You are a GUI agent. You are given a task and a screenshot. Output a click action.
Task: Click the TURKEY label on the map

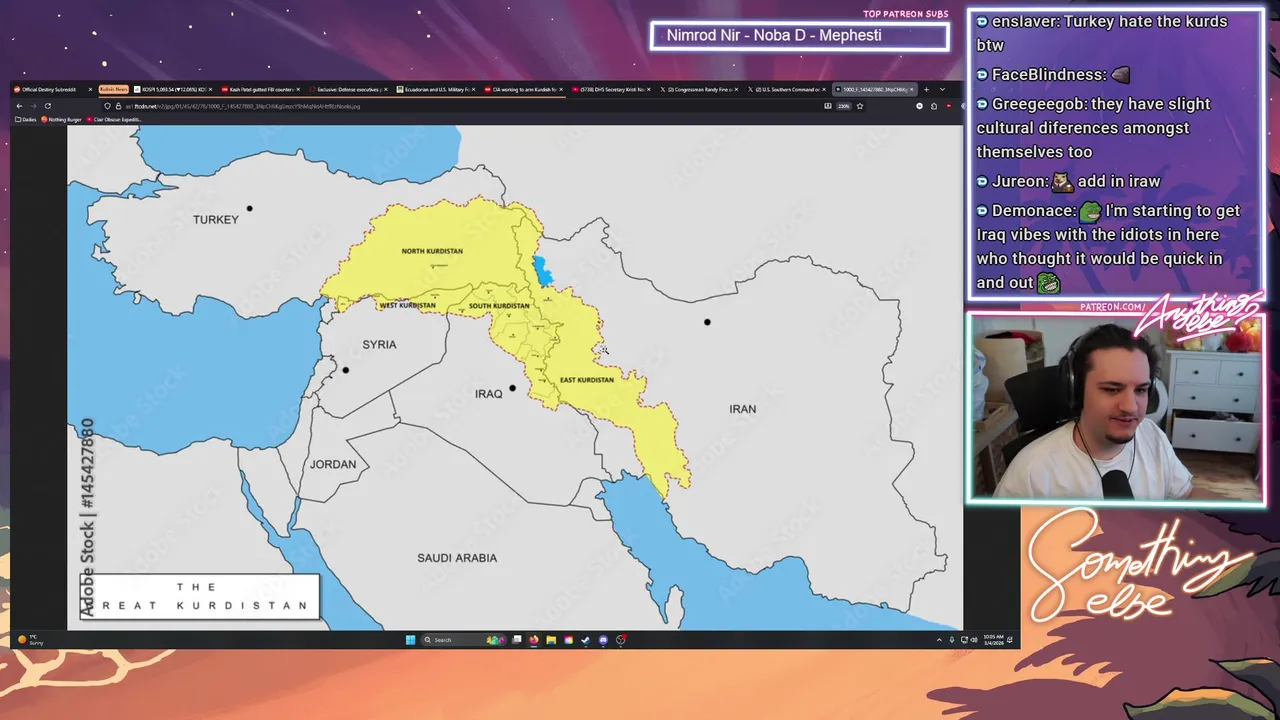216,220
